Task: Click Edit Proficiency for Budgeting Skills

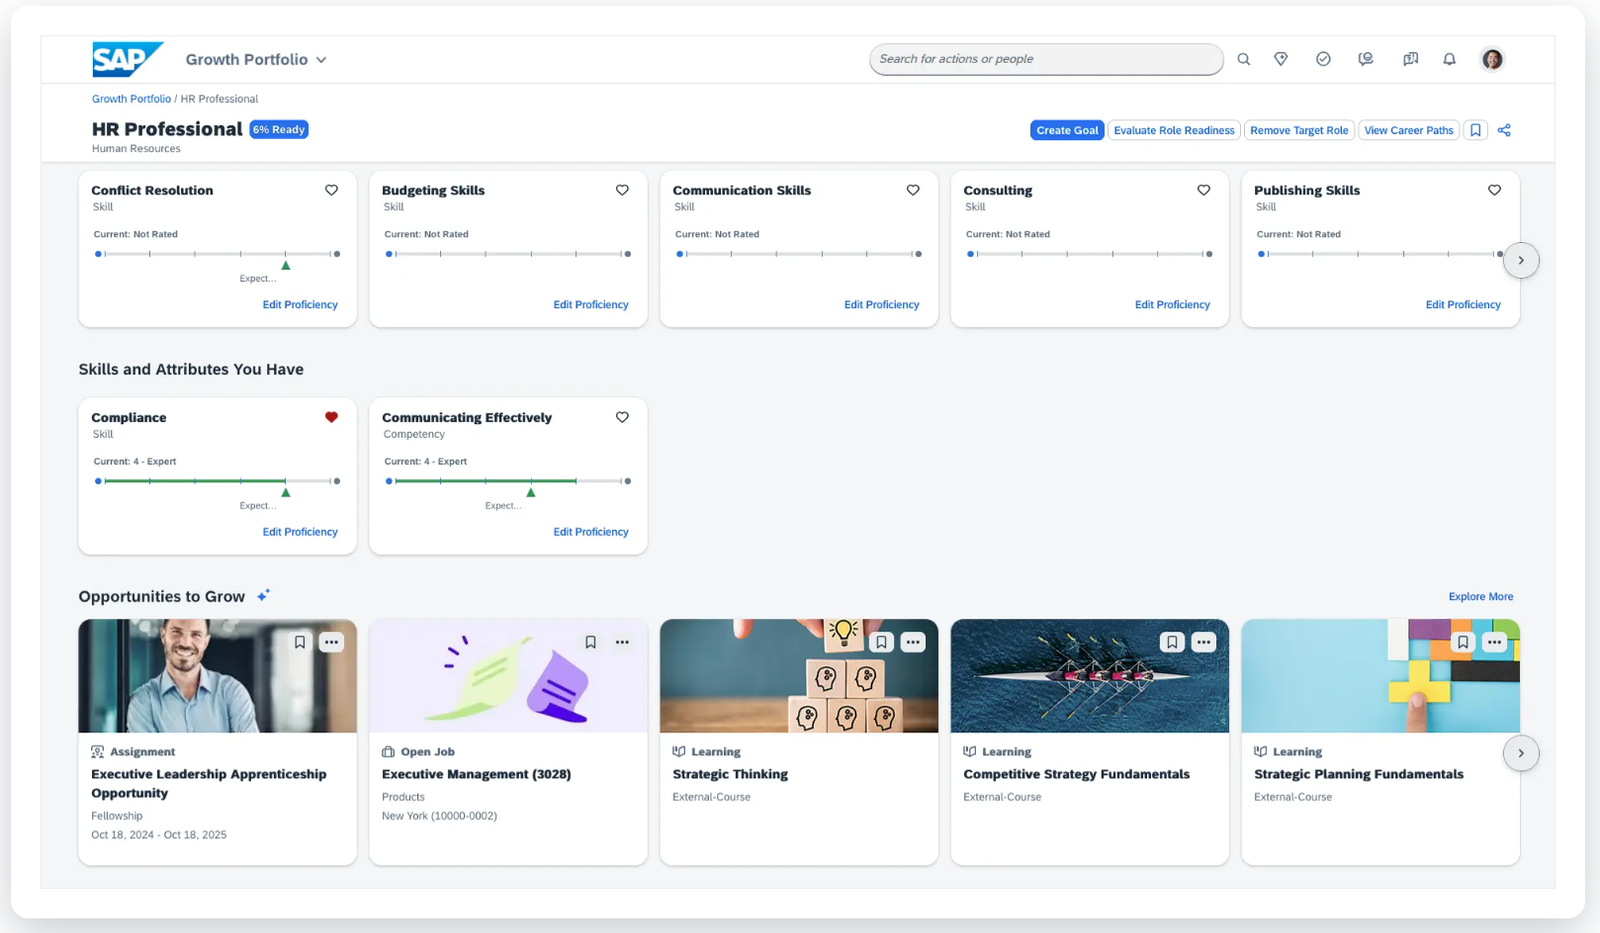Action: [x=590, y=305]
